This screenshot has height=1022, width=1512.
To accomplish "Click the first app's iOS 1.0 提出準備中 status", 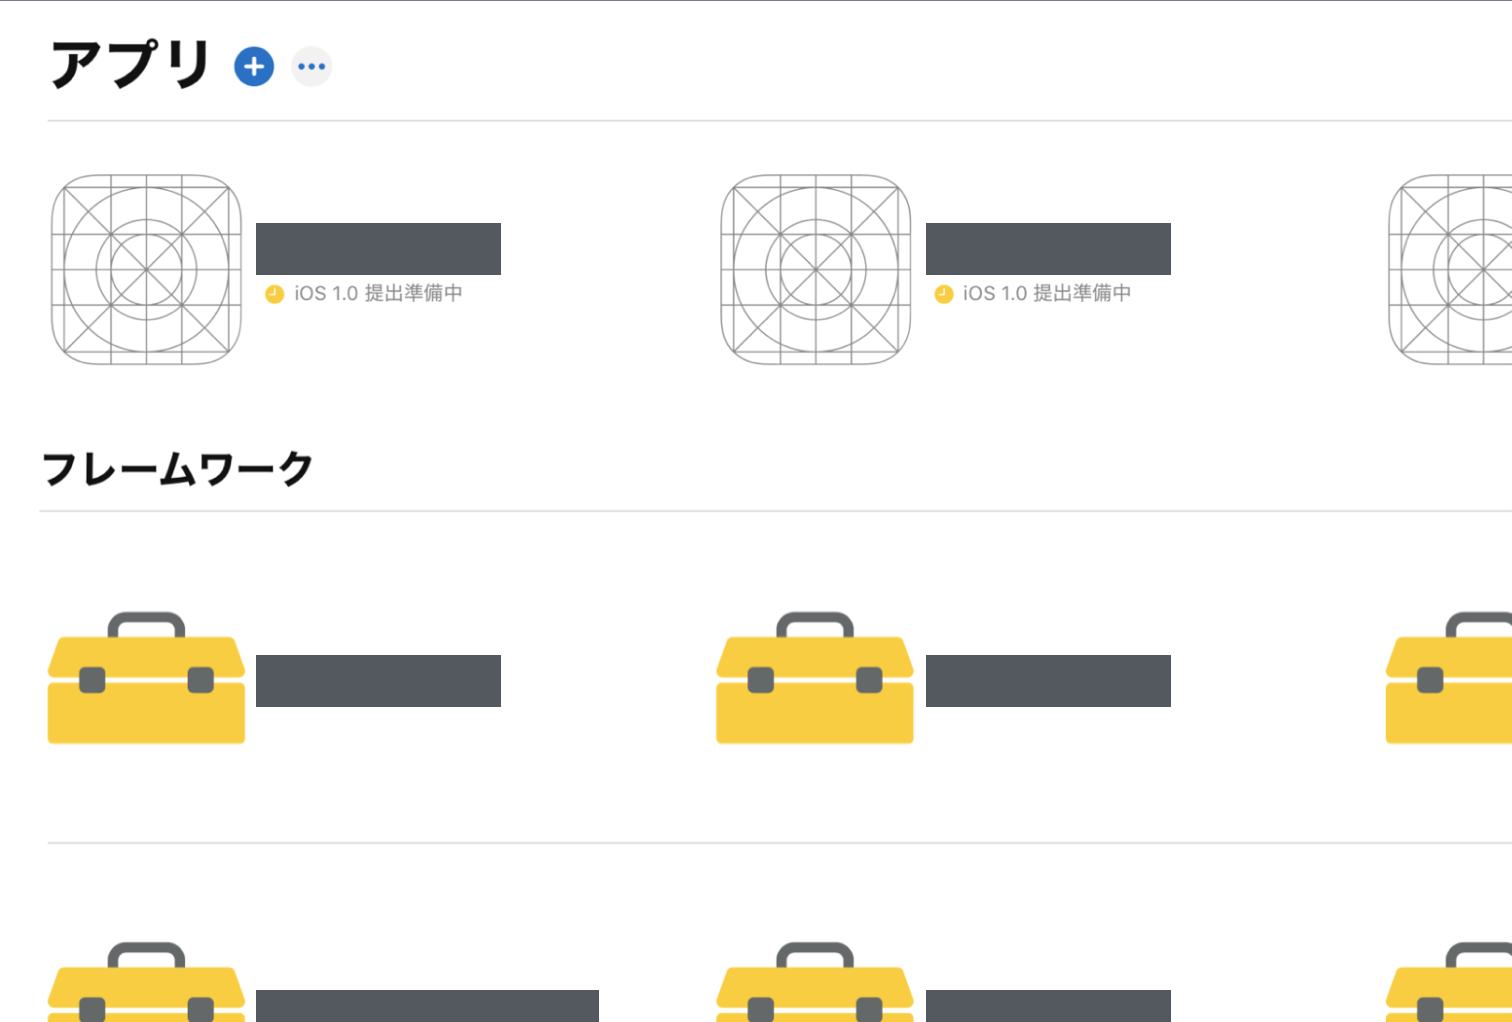I will click(x=378, y=293).
